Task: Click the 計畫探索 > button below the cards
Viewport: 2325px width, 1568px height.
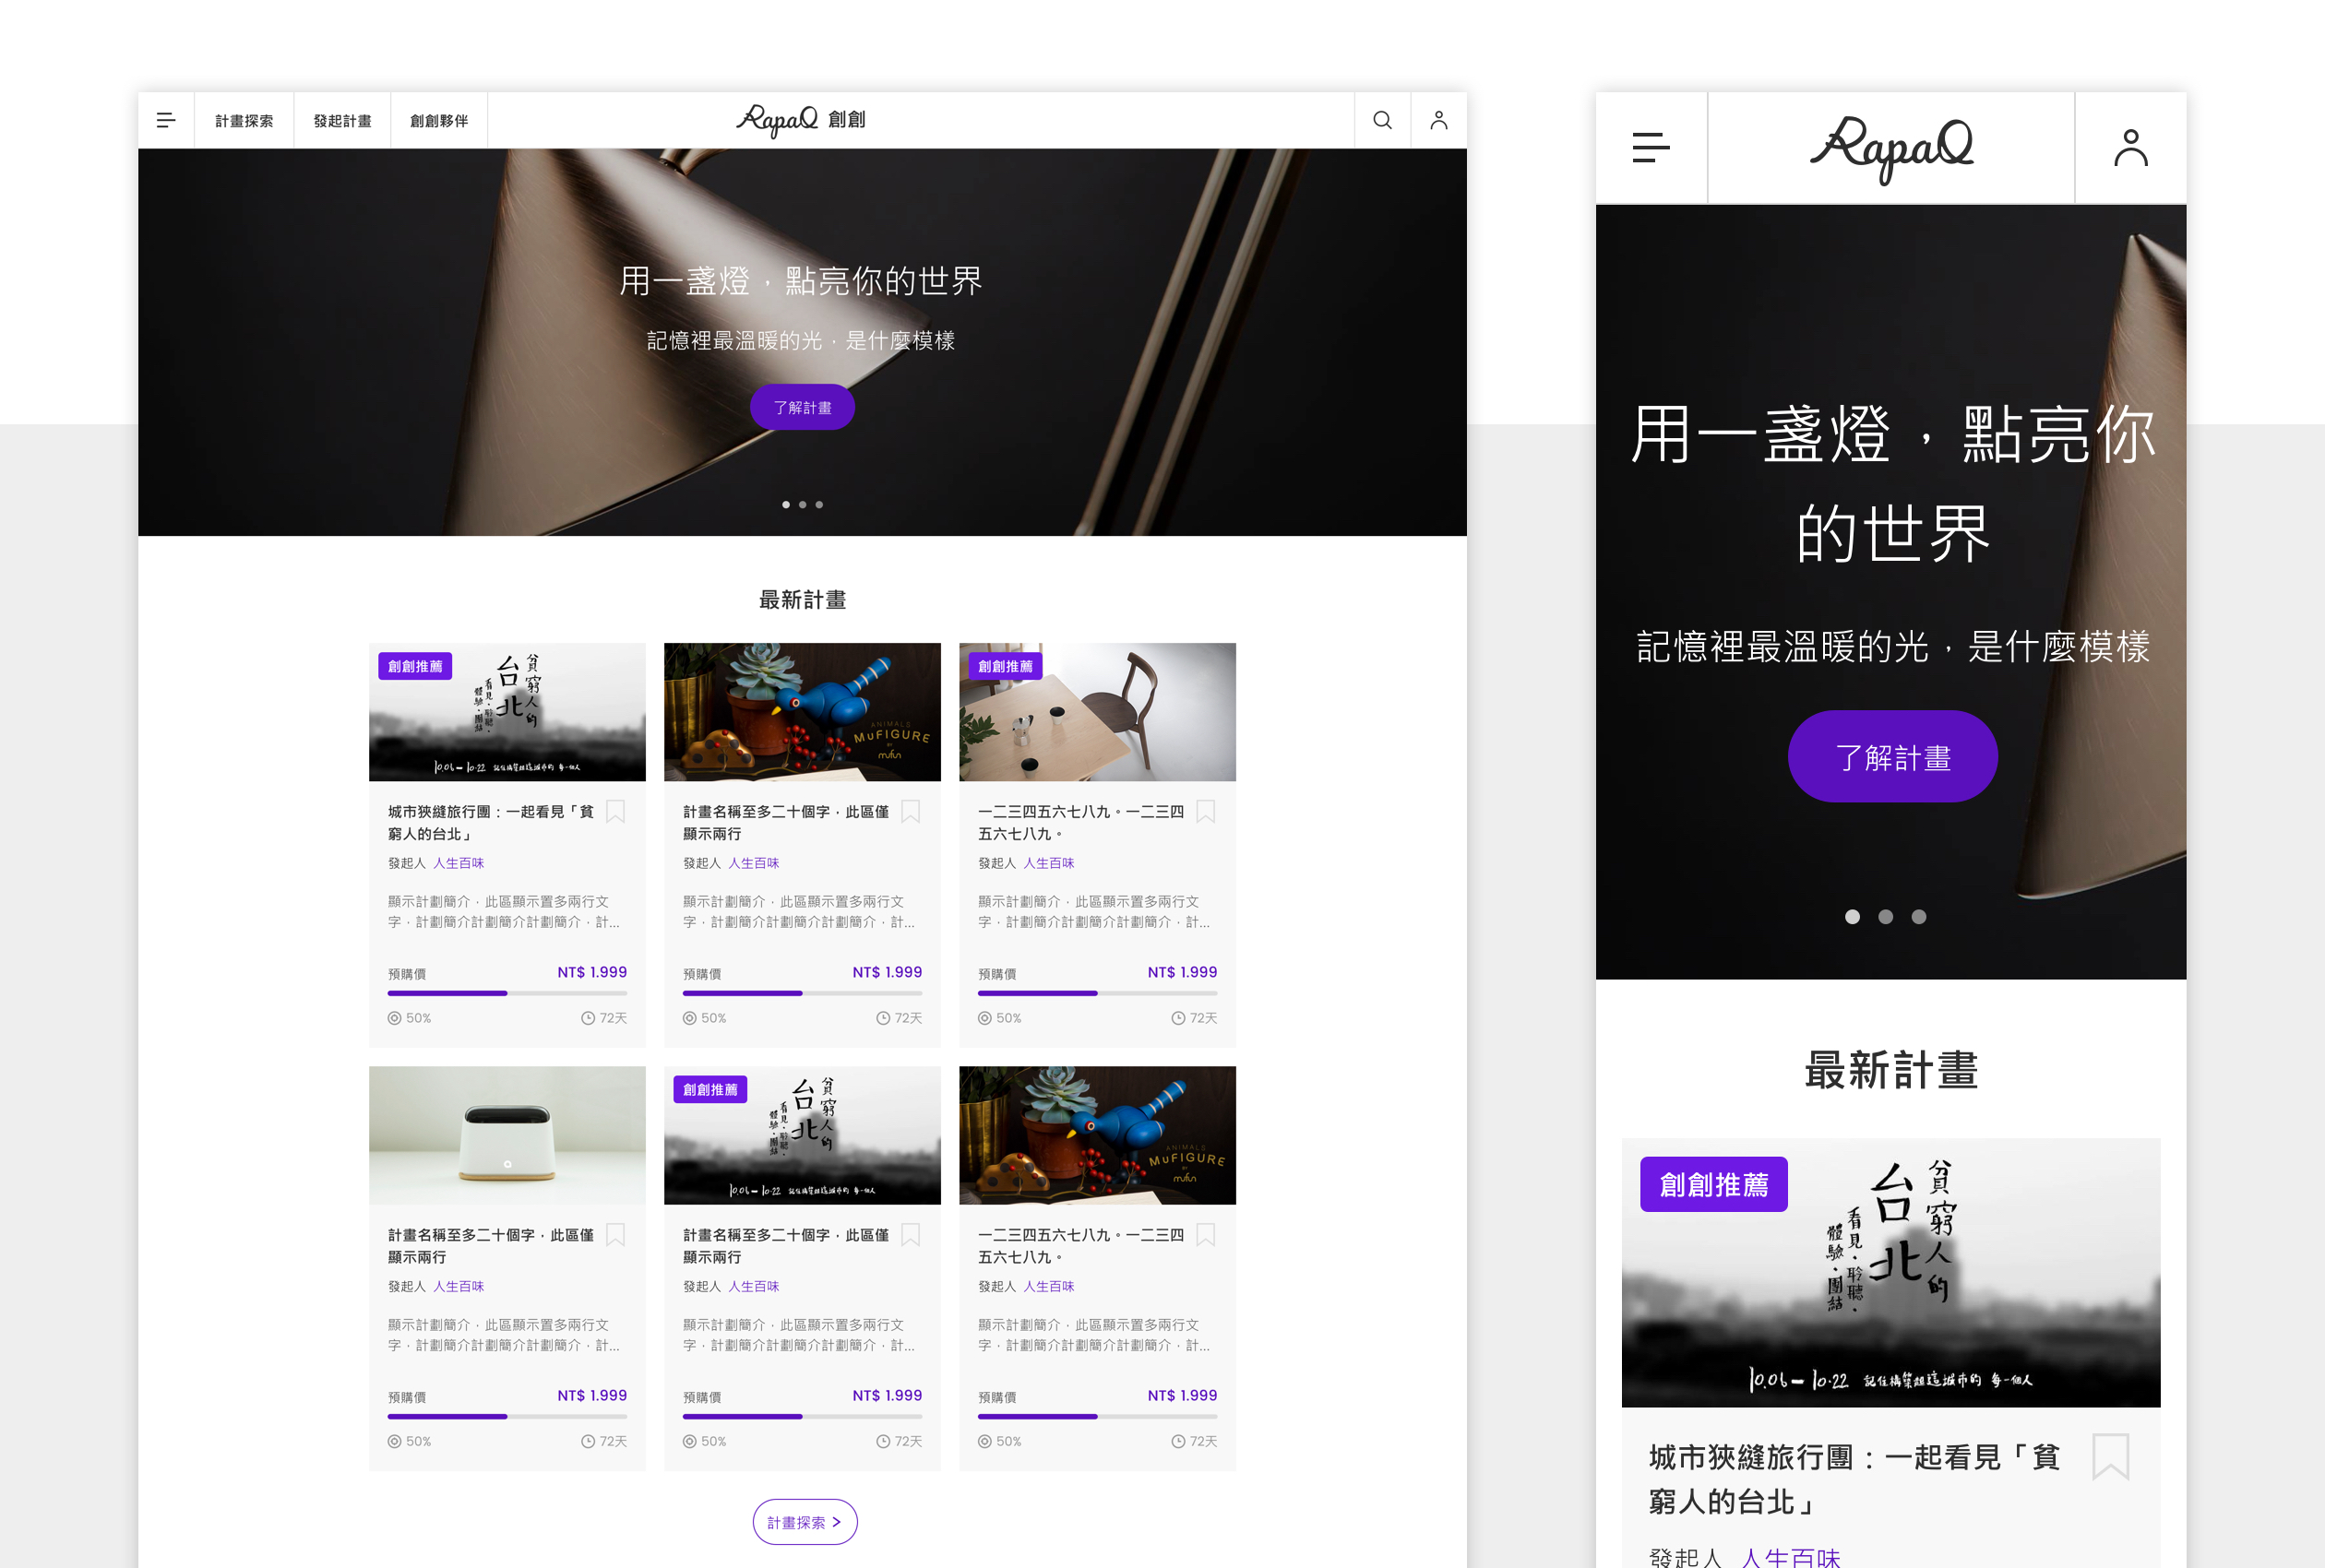Action: point(804,1521)
